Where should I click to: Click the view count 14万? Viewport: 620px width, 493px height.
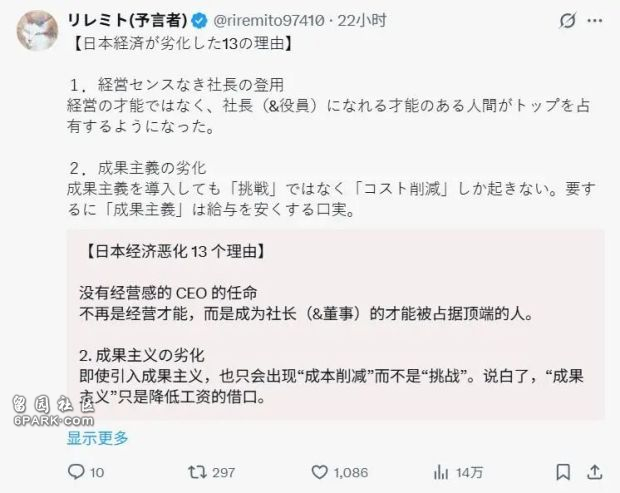pos(469,472)
